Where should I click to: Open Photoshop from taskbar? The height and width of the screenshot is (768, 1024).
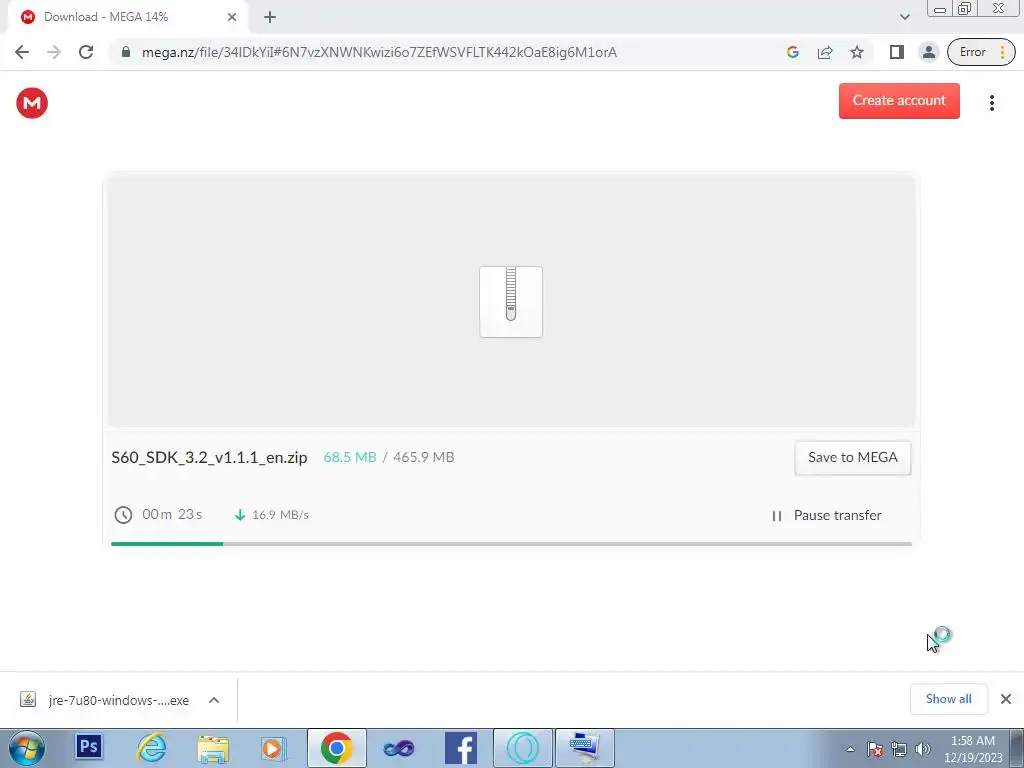(x=89, y=746)
